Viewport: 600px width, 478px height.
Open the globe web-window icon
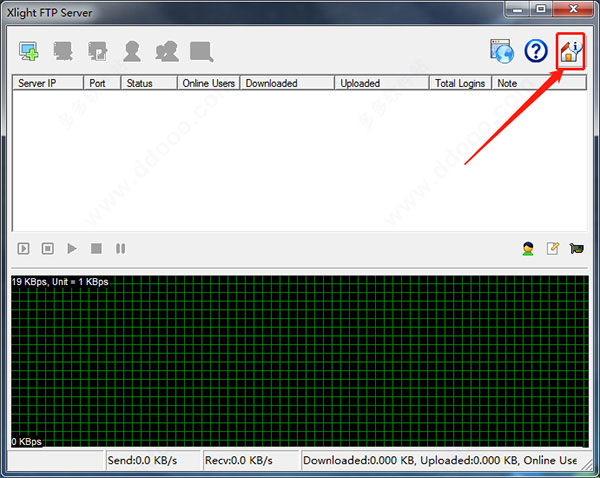(x=502, y=51)
